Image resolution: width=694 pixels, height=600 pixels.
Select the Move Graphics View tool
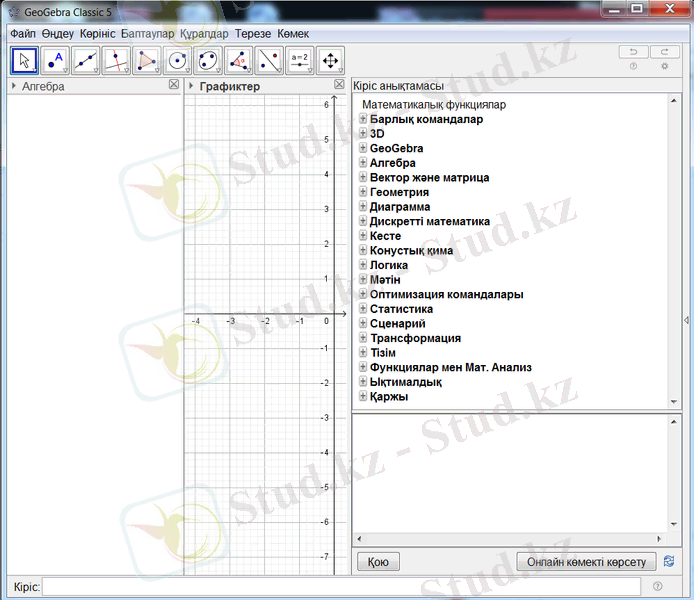tap(330, 61)
